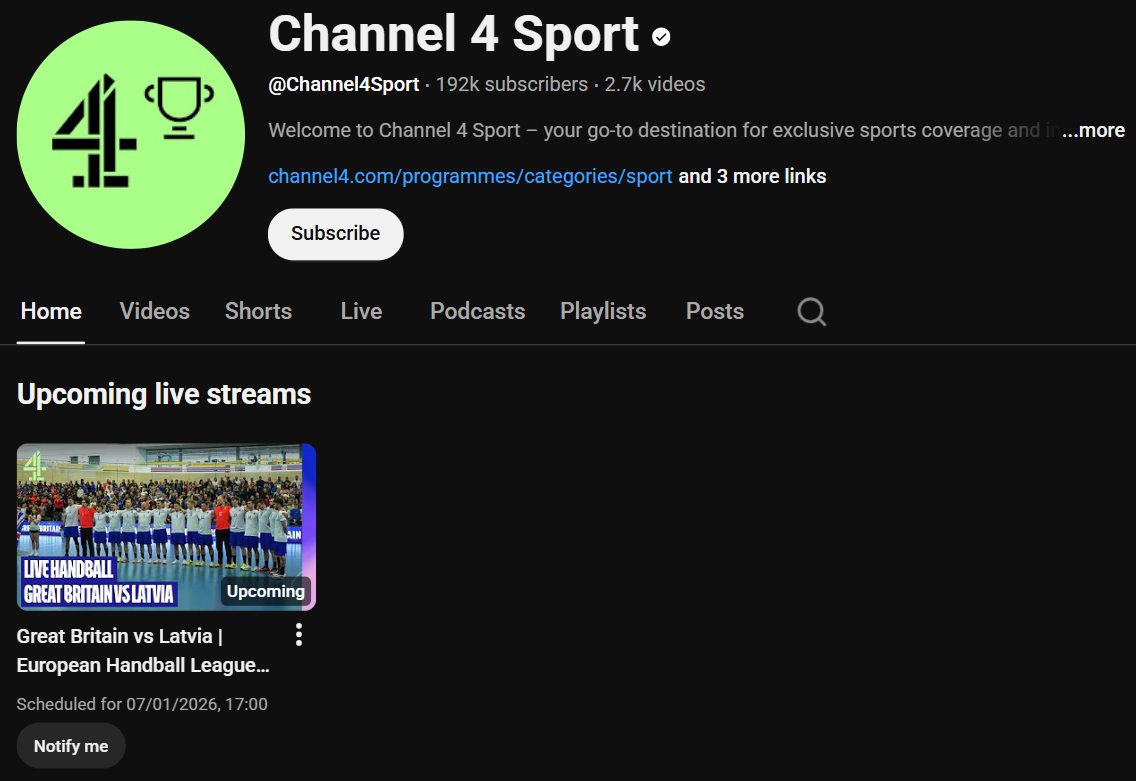Click the 192k subscribers text

coord(511,85)
